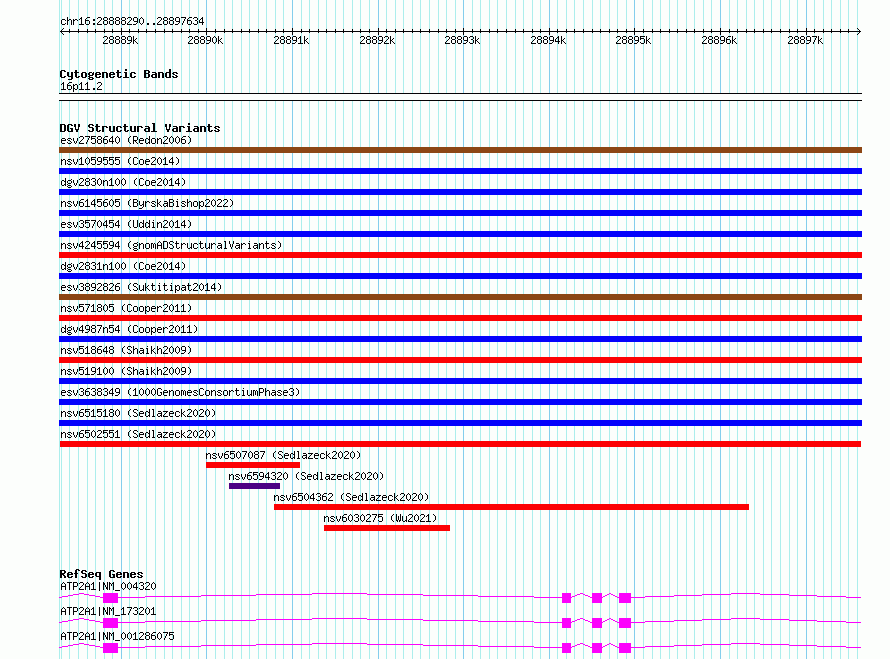The height and width of the screenshot is (659, 890).
Task: Select the red bar under nsv571805
Action: (460, 318)
